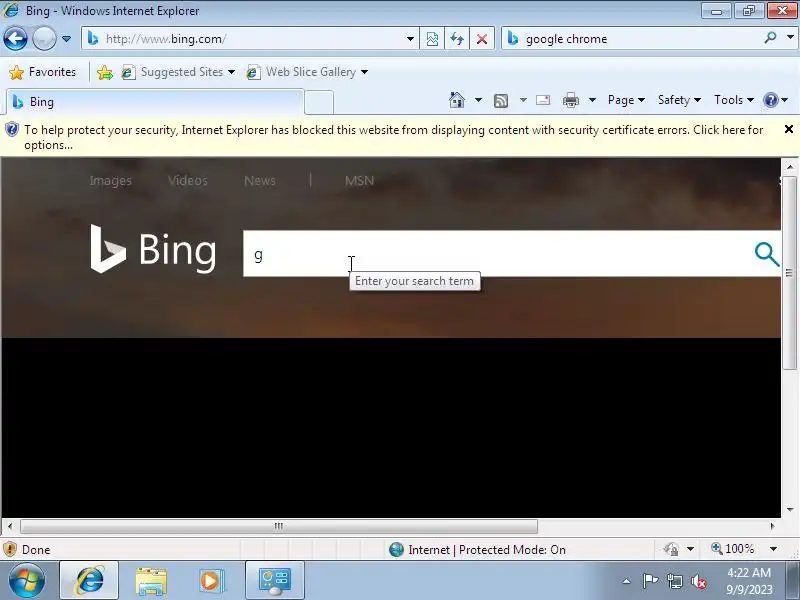800x600 pixels.
Task: Click the Bing search text field
Action: (x=495, y=254)
